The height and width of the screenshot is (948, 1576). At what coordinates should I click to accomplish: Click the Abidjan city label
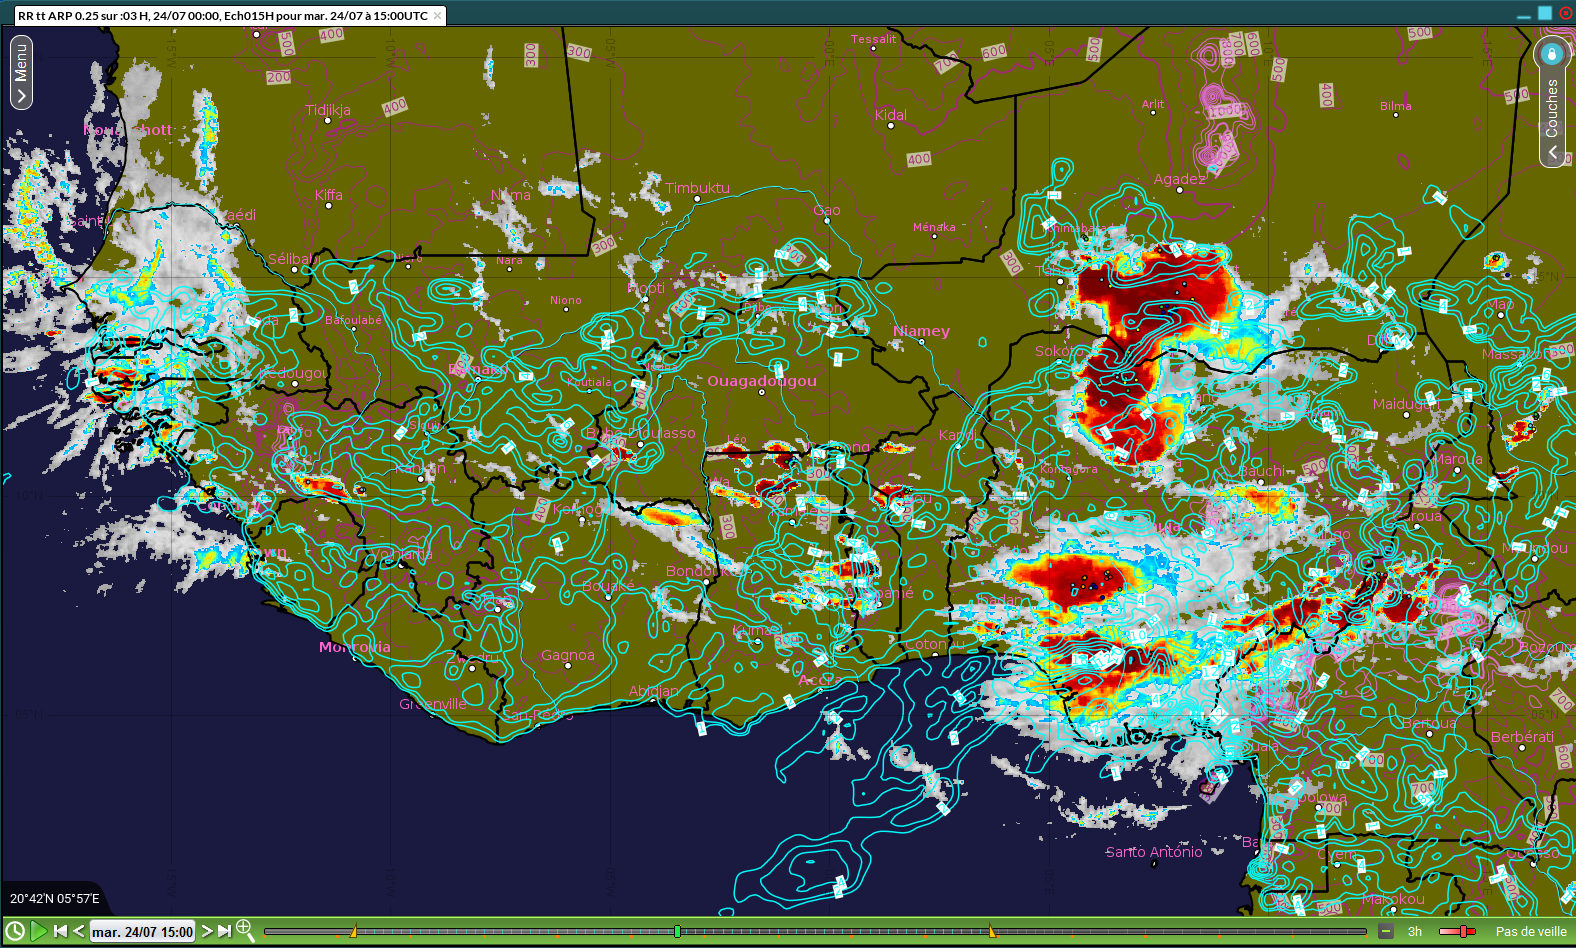tap(653, 691)
